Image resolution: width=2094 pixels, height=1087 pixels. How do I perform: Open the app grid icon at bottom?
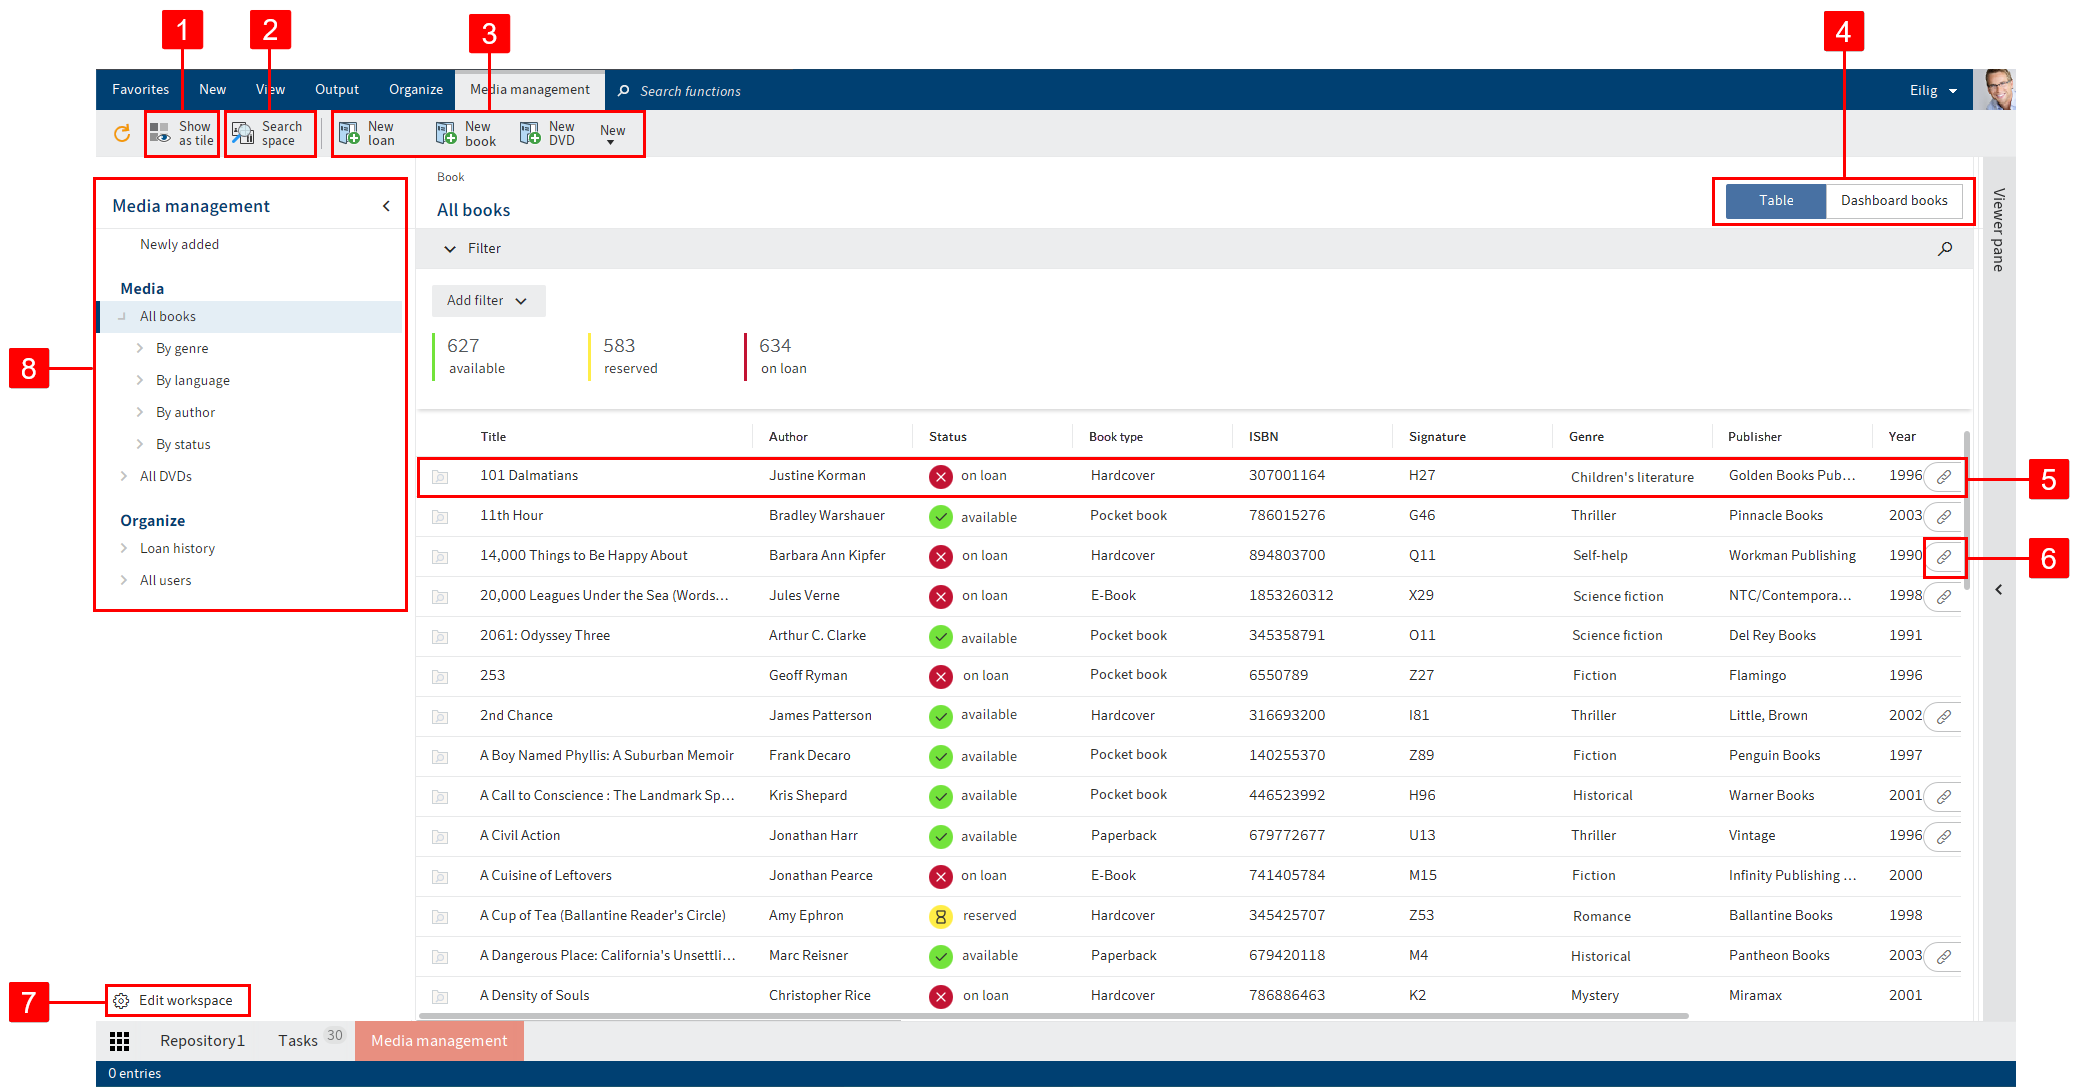120,1041
